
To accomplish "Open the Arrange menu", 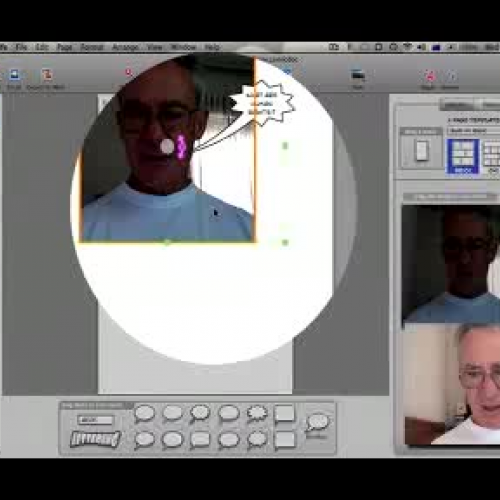I will (x=125, y=47).
